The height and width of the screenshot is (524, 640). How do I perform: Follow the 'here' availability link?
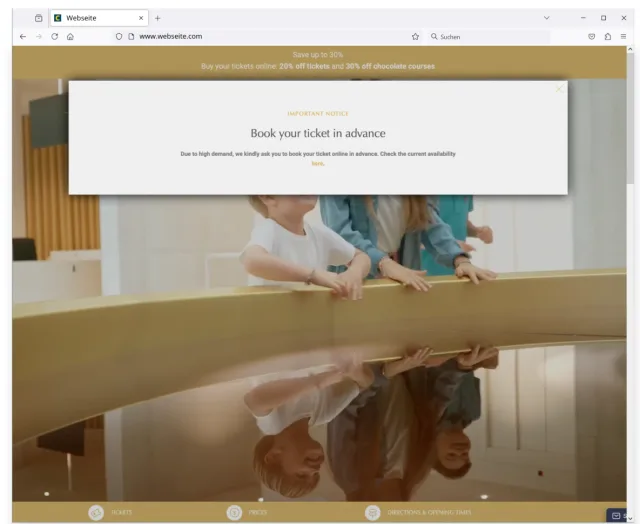318,164
